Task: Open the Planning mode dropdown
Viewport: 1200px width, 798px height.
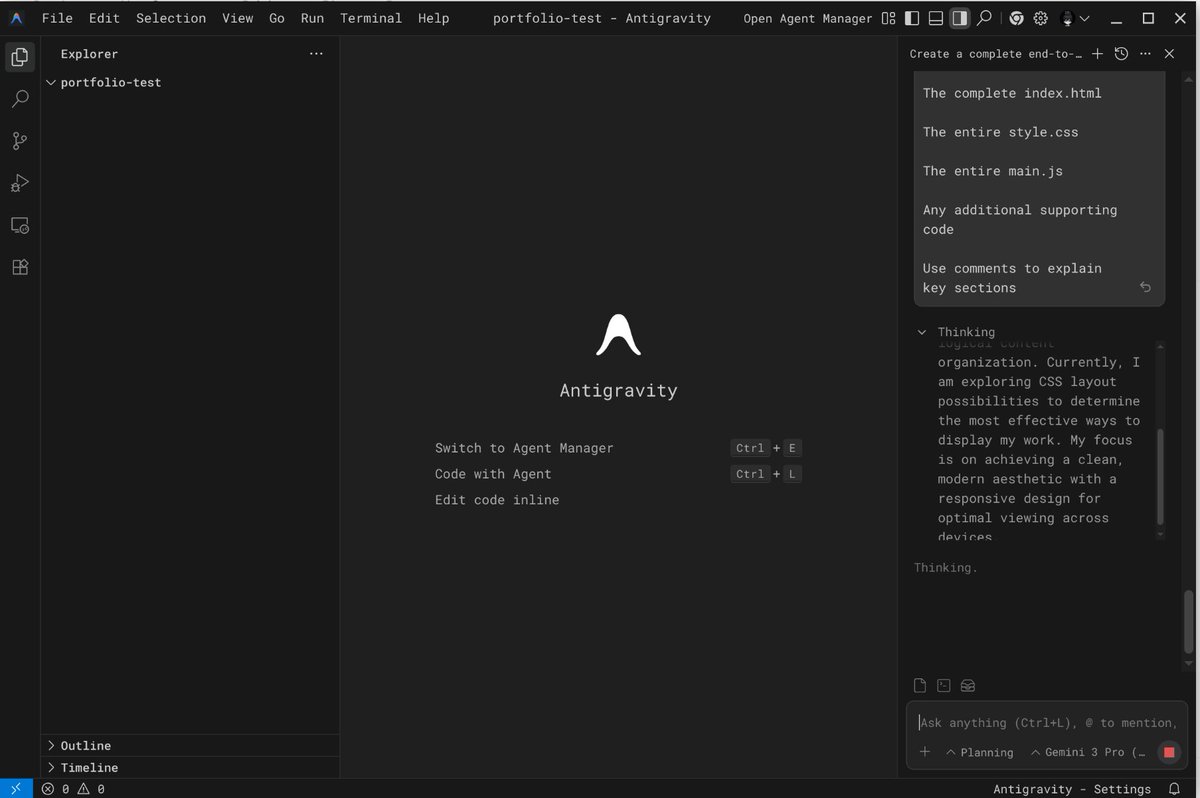Action: pyautogui.click(x=979, y=752)
